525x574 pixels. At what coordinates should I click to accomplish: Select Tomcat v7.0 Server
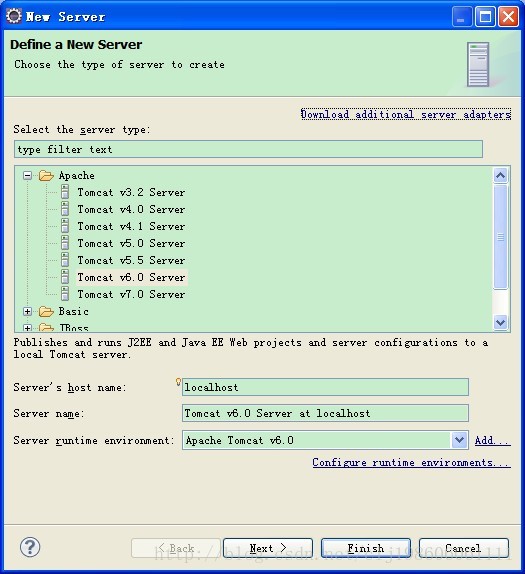coord(131,294)
